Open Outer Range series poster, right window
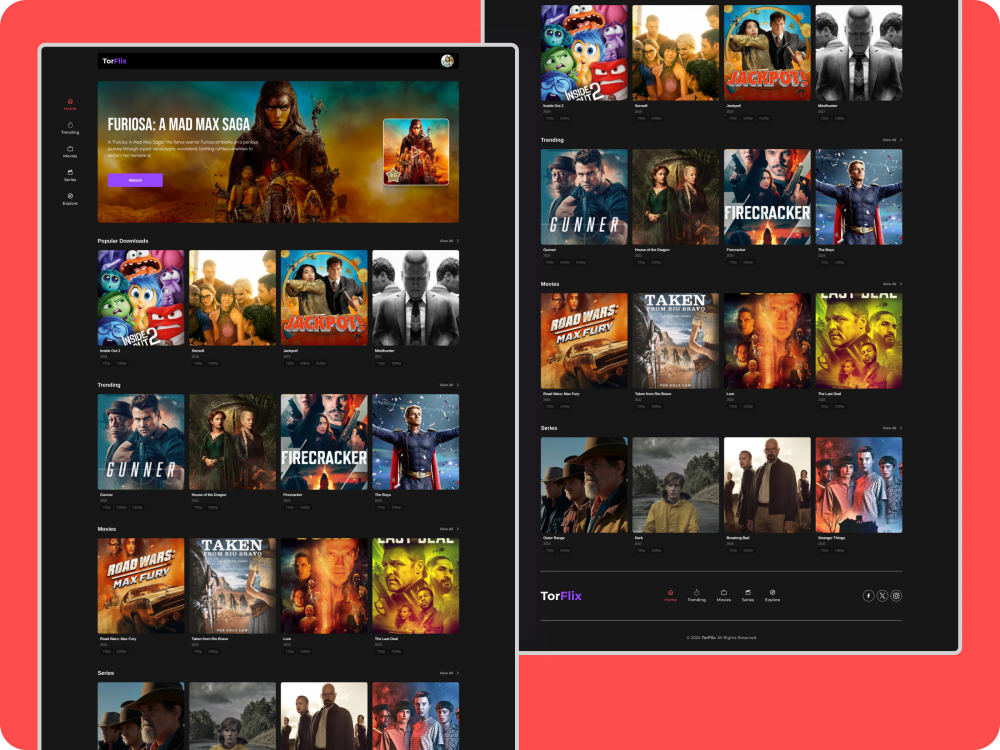 pyautogui.click(x=584, y=485)
